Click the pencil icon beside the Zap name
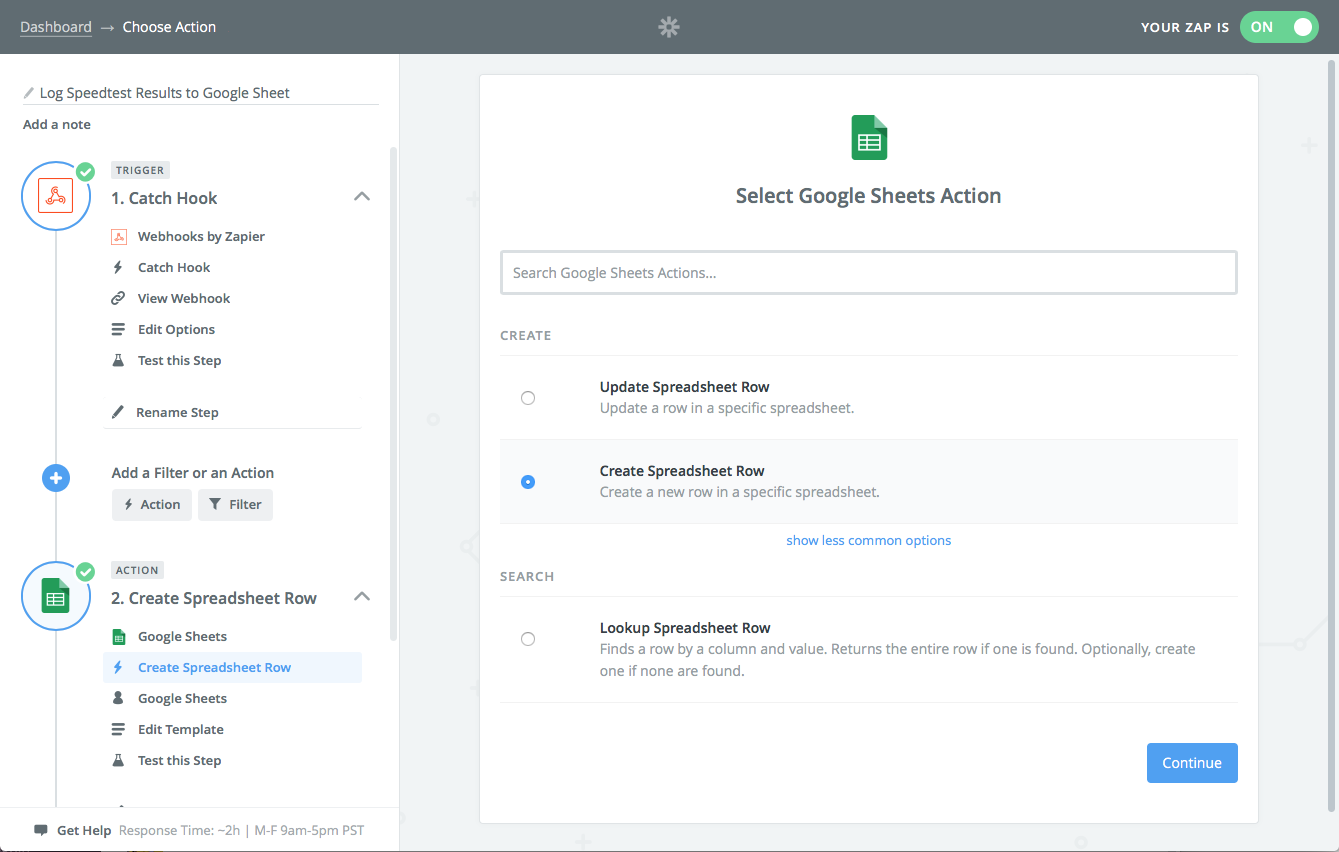Screen dimensions: 1339x852 coord(29,93)
